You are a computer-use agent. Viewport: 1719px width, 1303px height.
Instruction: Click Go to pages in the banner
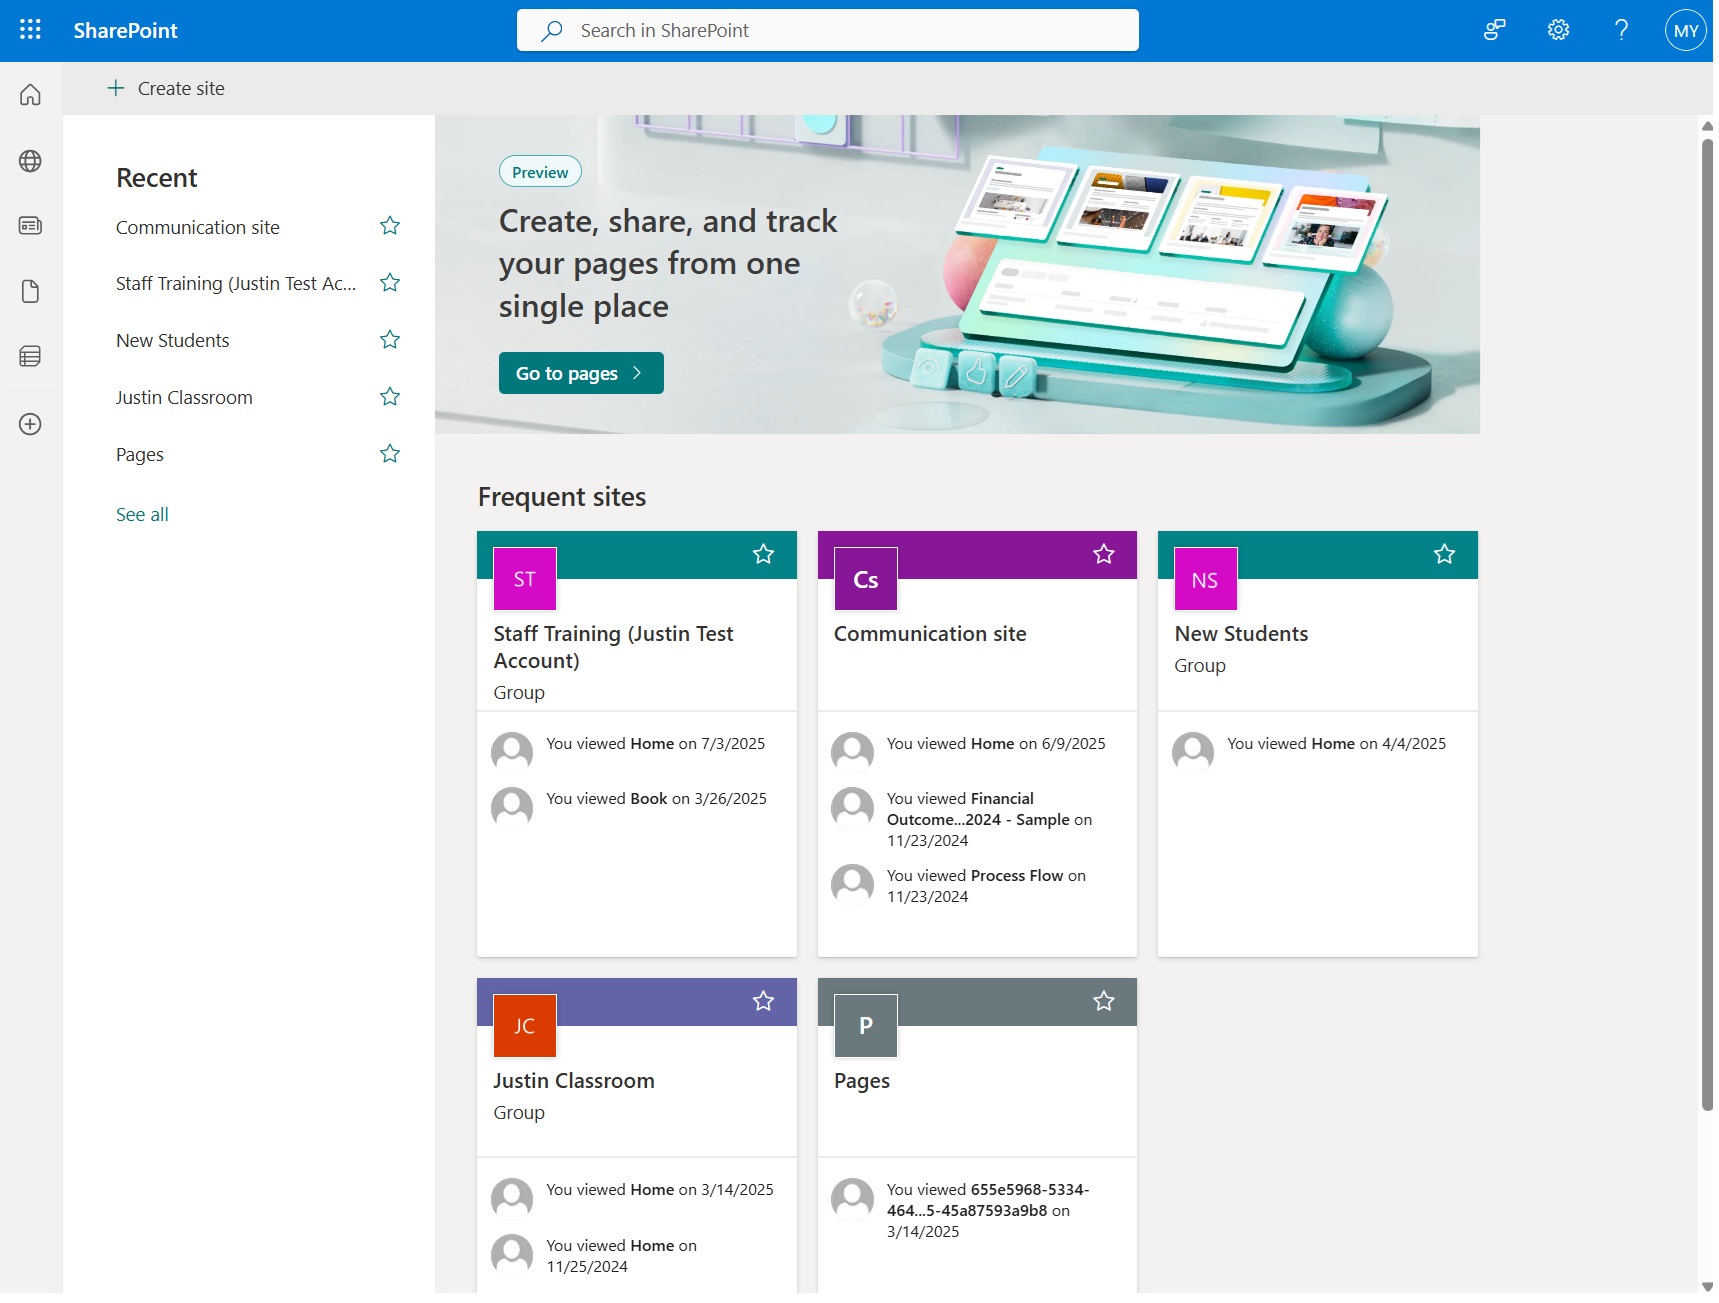pyautogui.click(x=580, y=372)
